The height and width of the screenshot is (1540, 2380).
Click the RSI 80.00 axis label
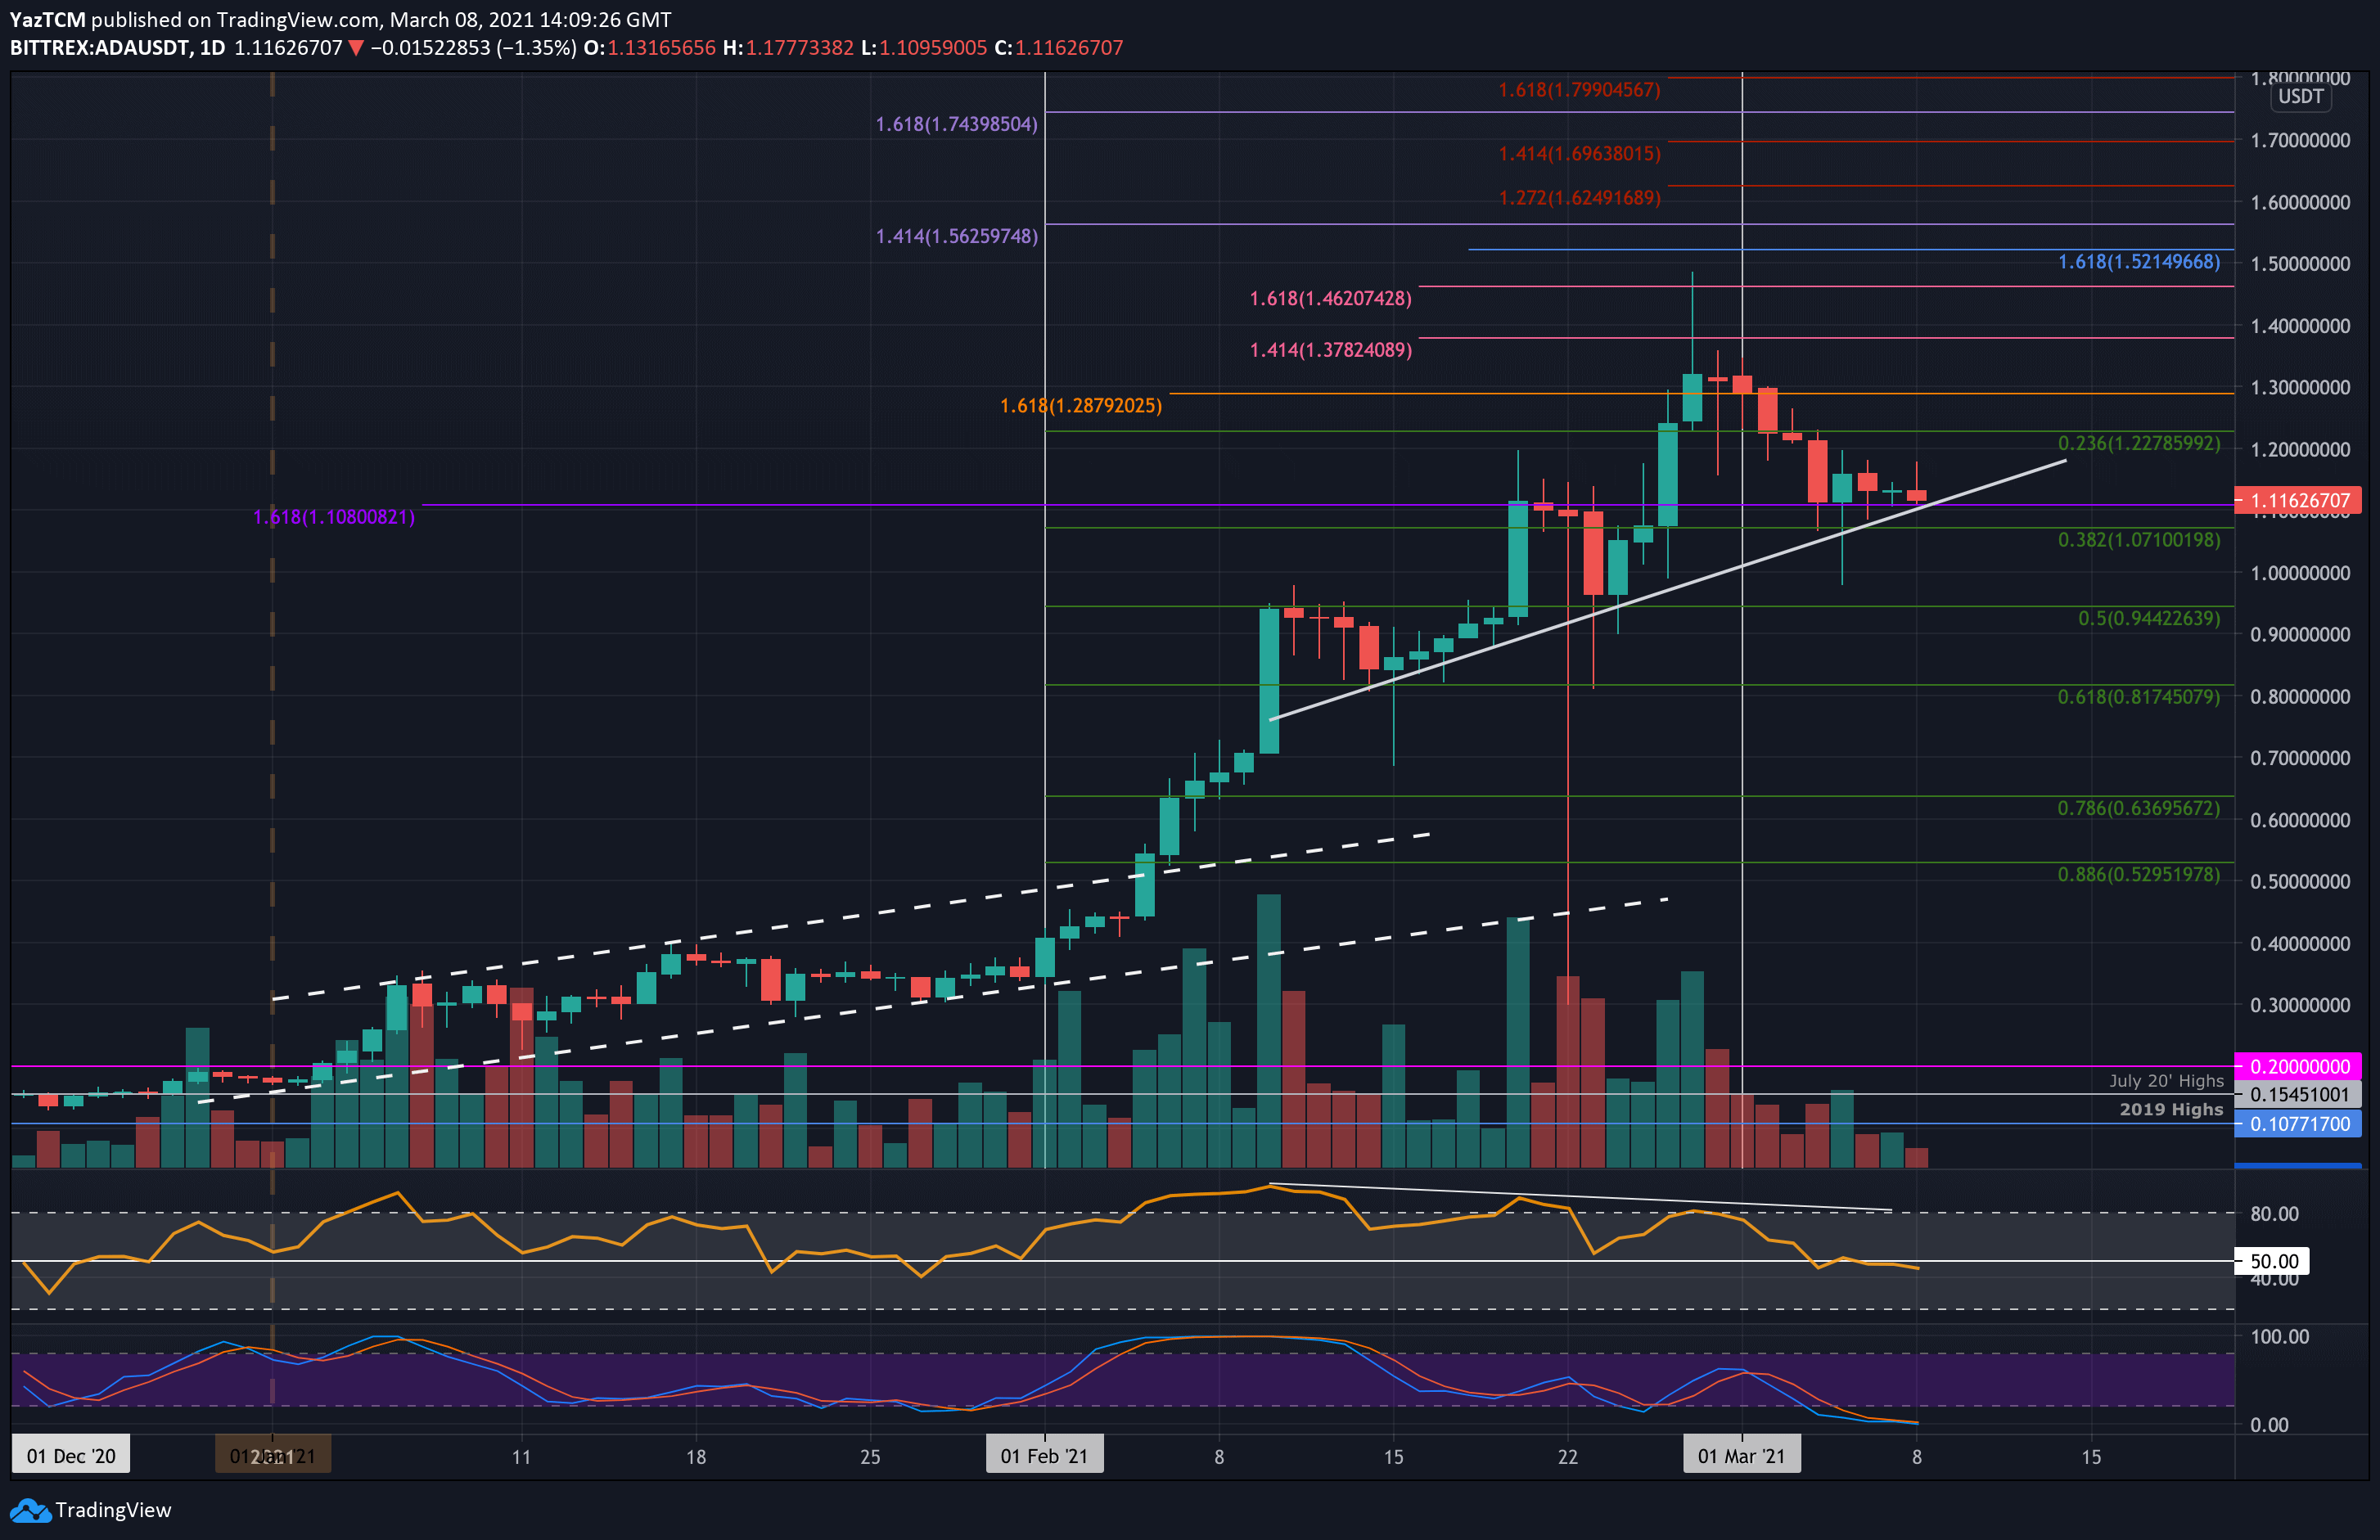2274,1213
